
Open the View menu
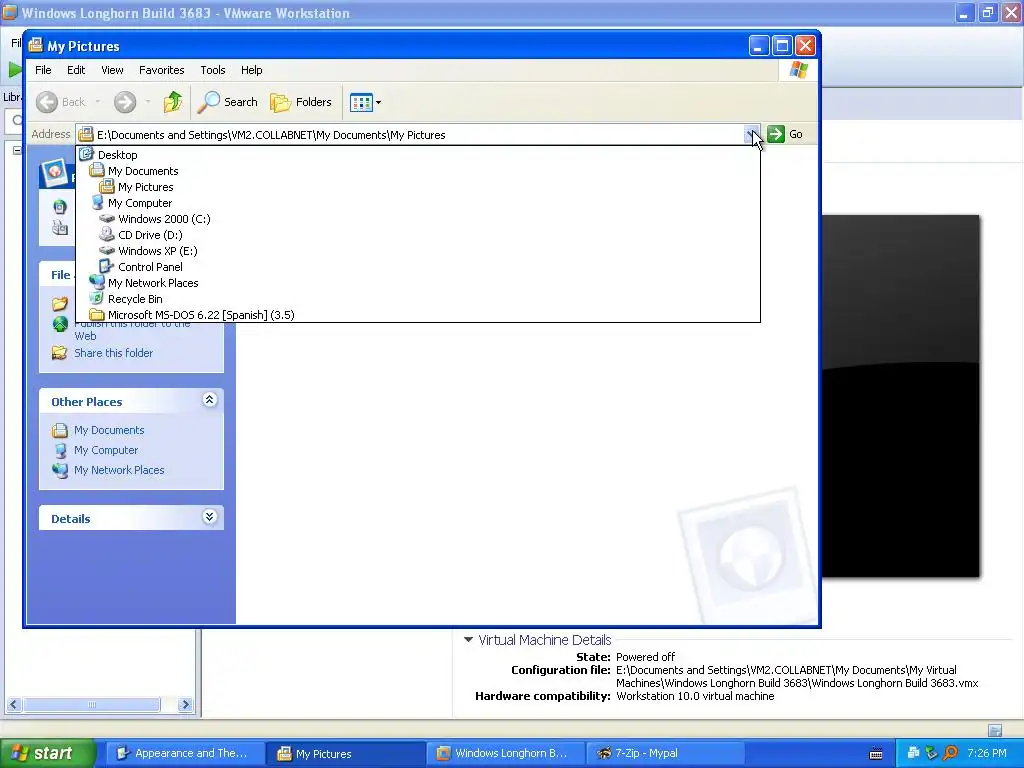[x=112, y=70]
